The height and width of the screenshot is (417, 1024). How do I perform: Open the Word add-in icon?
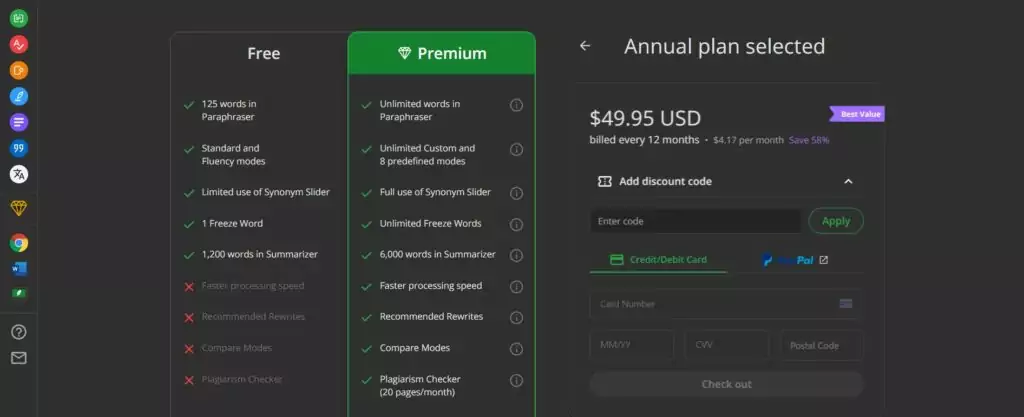tap(19, 268)
